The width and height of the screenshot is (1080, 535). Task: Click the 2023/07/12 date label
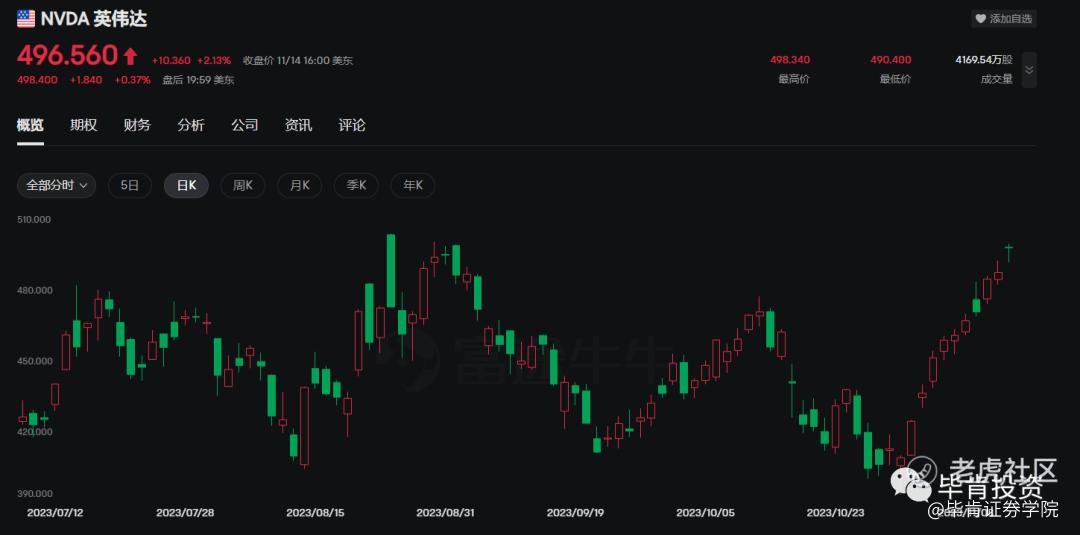pos(56,513)
